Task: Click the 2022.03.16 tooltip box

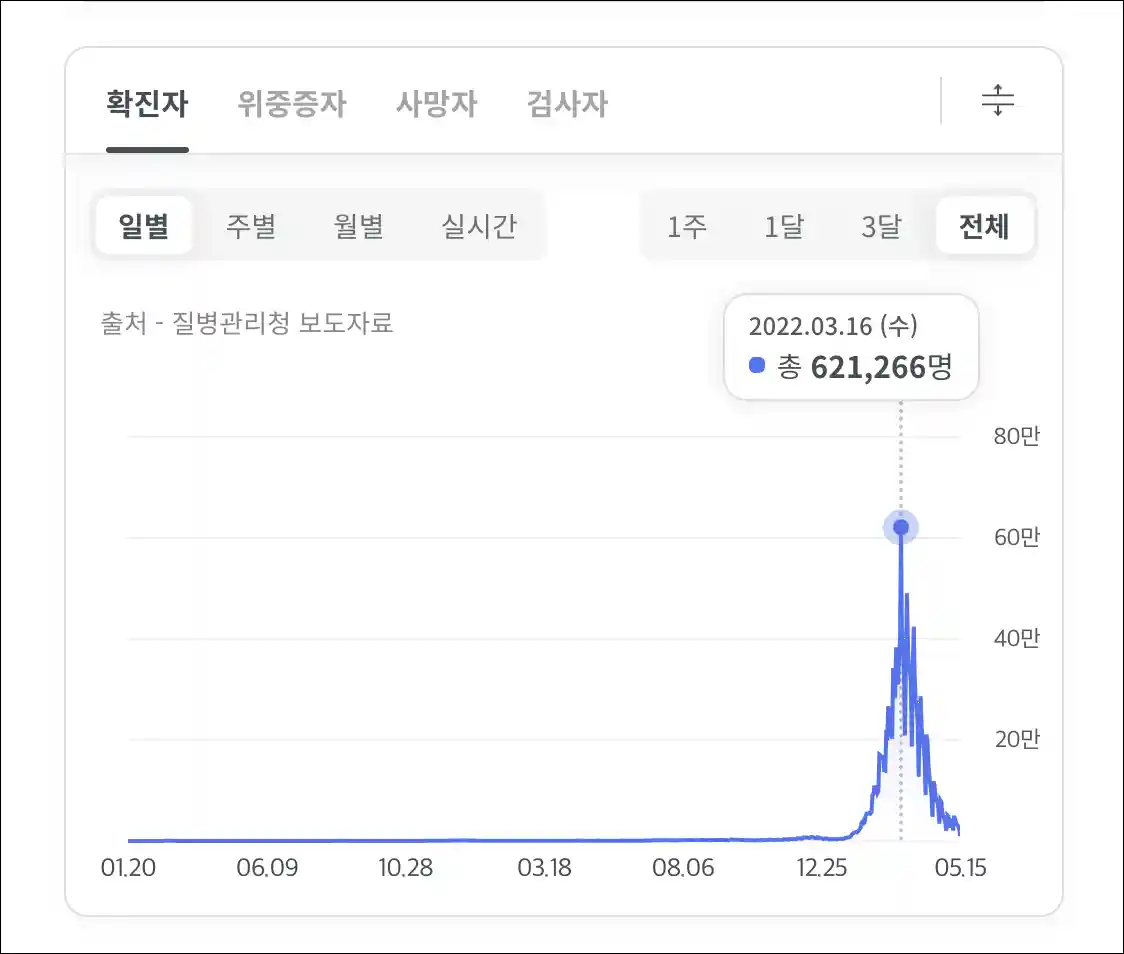Action: coord(850,347)
